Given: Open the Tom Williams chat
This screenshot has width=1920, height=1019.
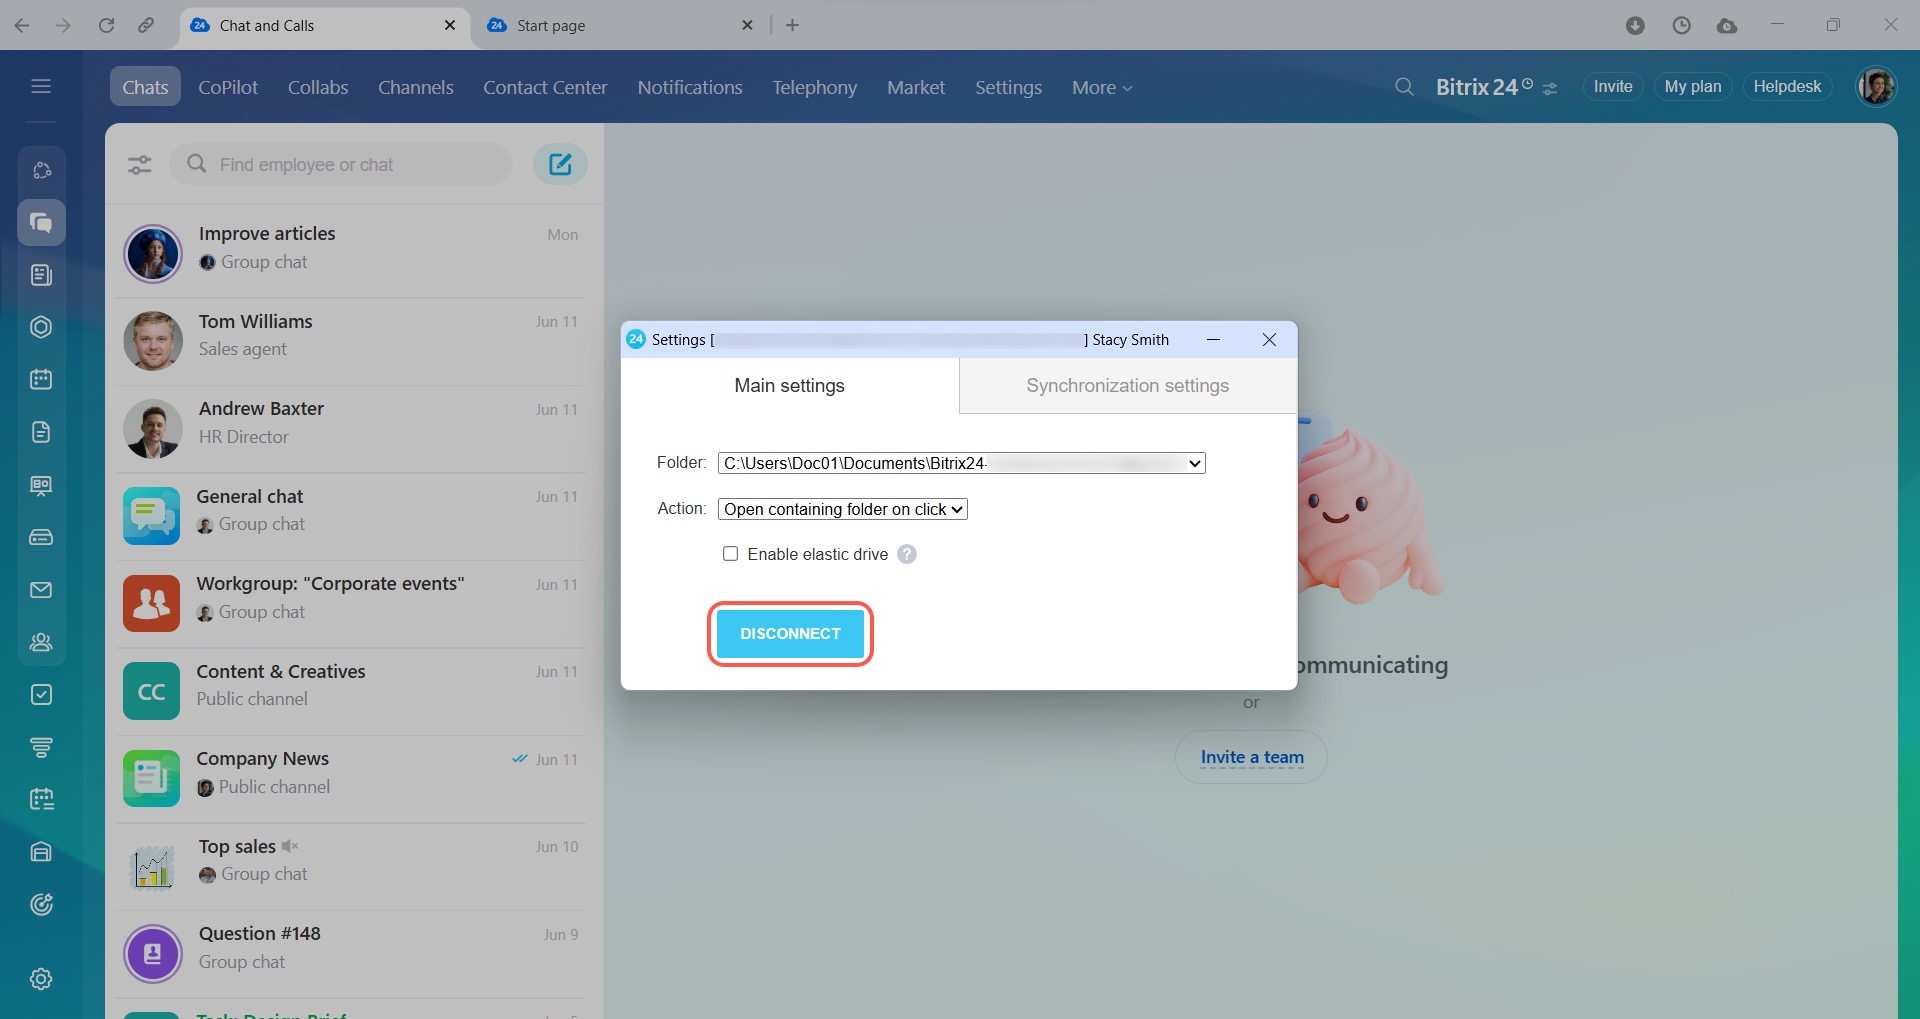Looking at the screenshot, I should (350, 335).
